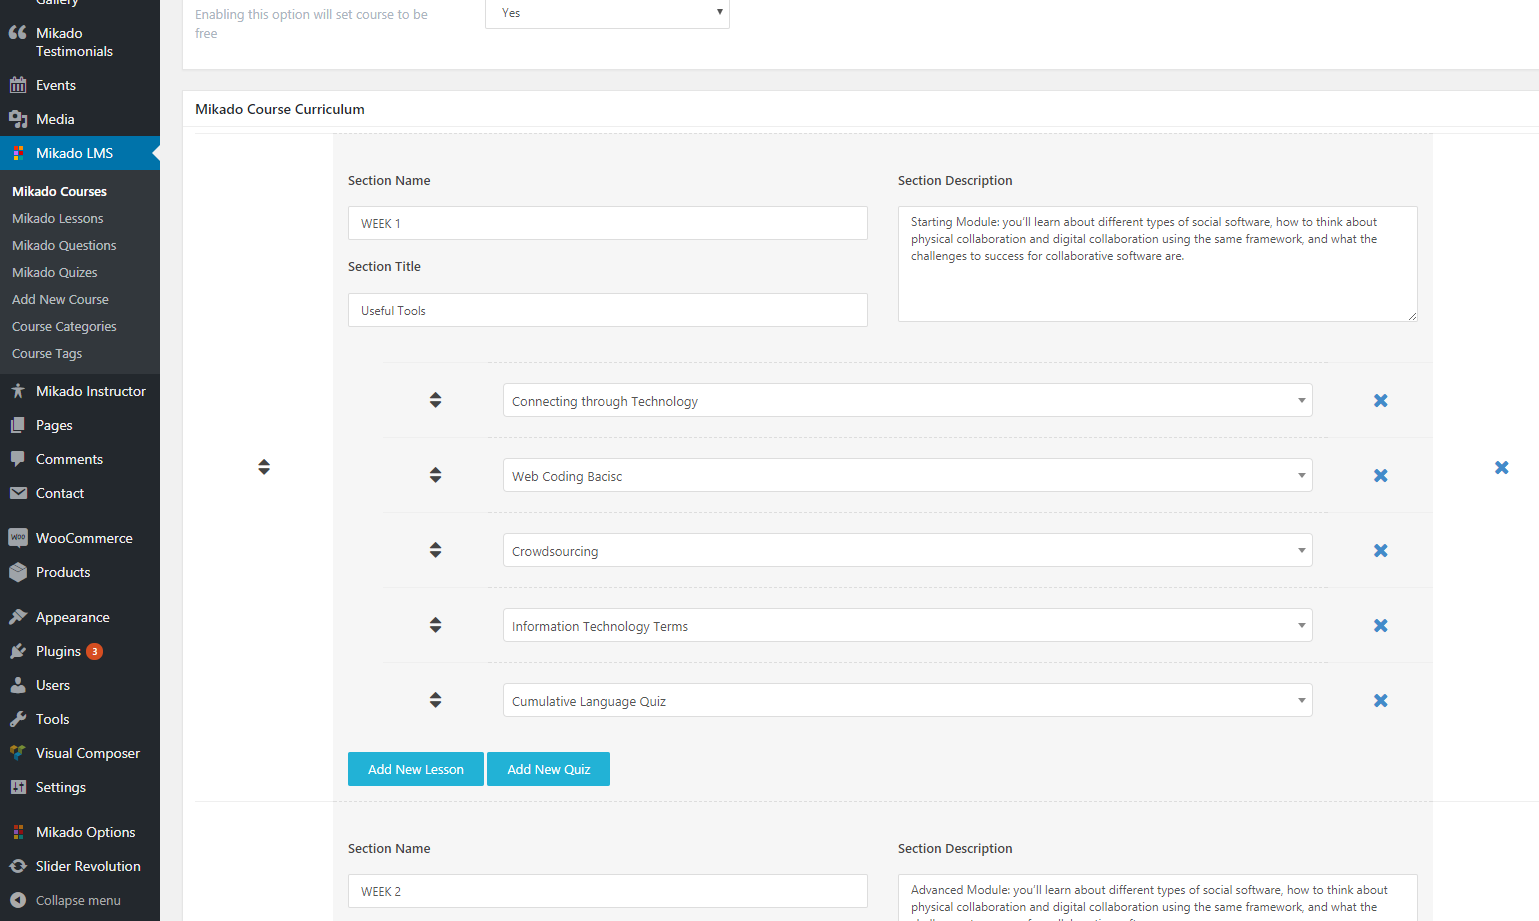Image resolution: width=1539 pixels, height=921 pixels.
Task: Open Course Categories submenu item
Action: click(x=64, y=326)
